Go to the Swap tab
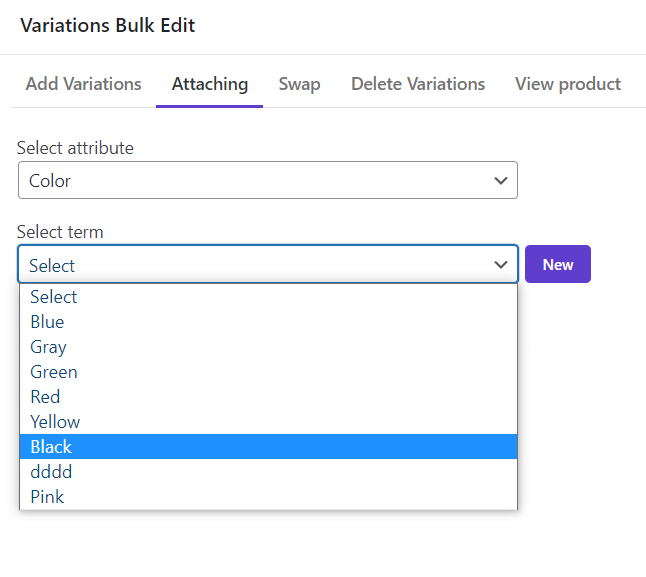The height and width of the screenshot is (577, 646). pos(300,84)
